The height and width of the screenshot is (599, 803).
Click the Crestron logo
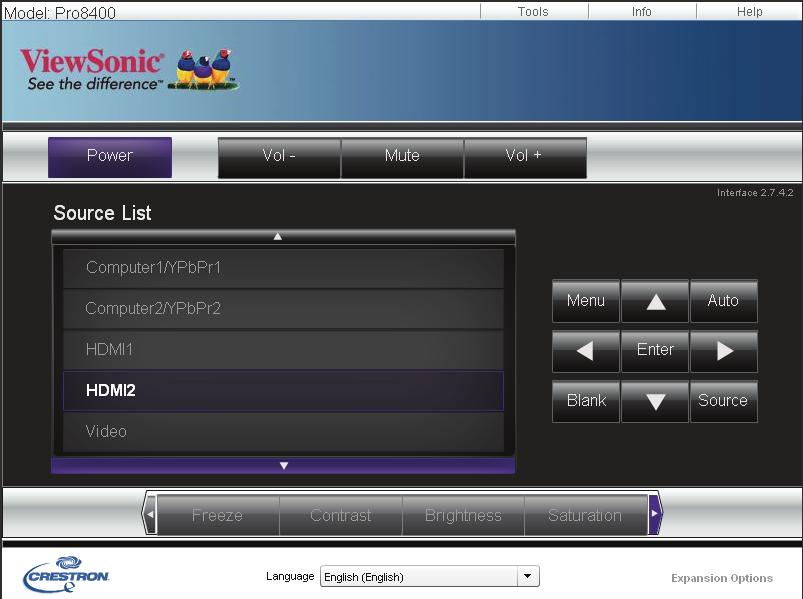pyautogui.click(x=66, y=575)
